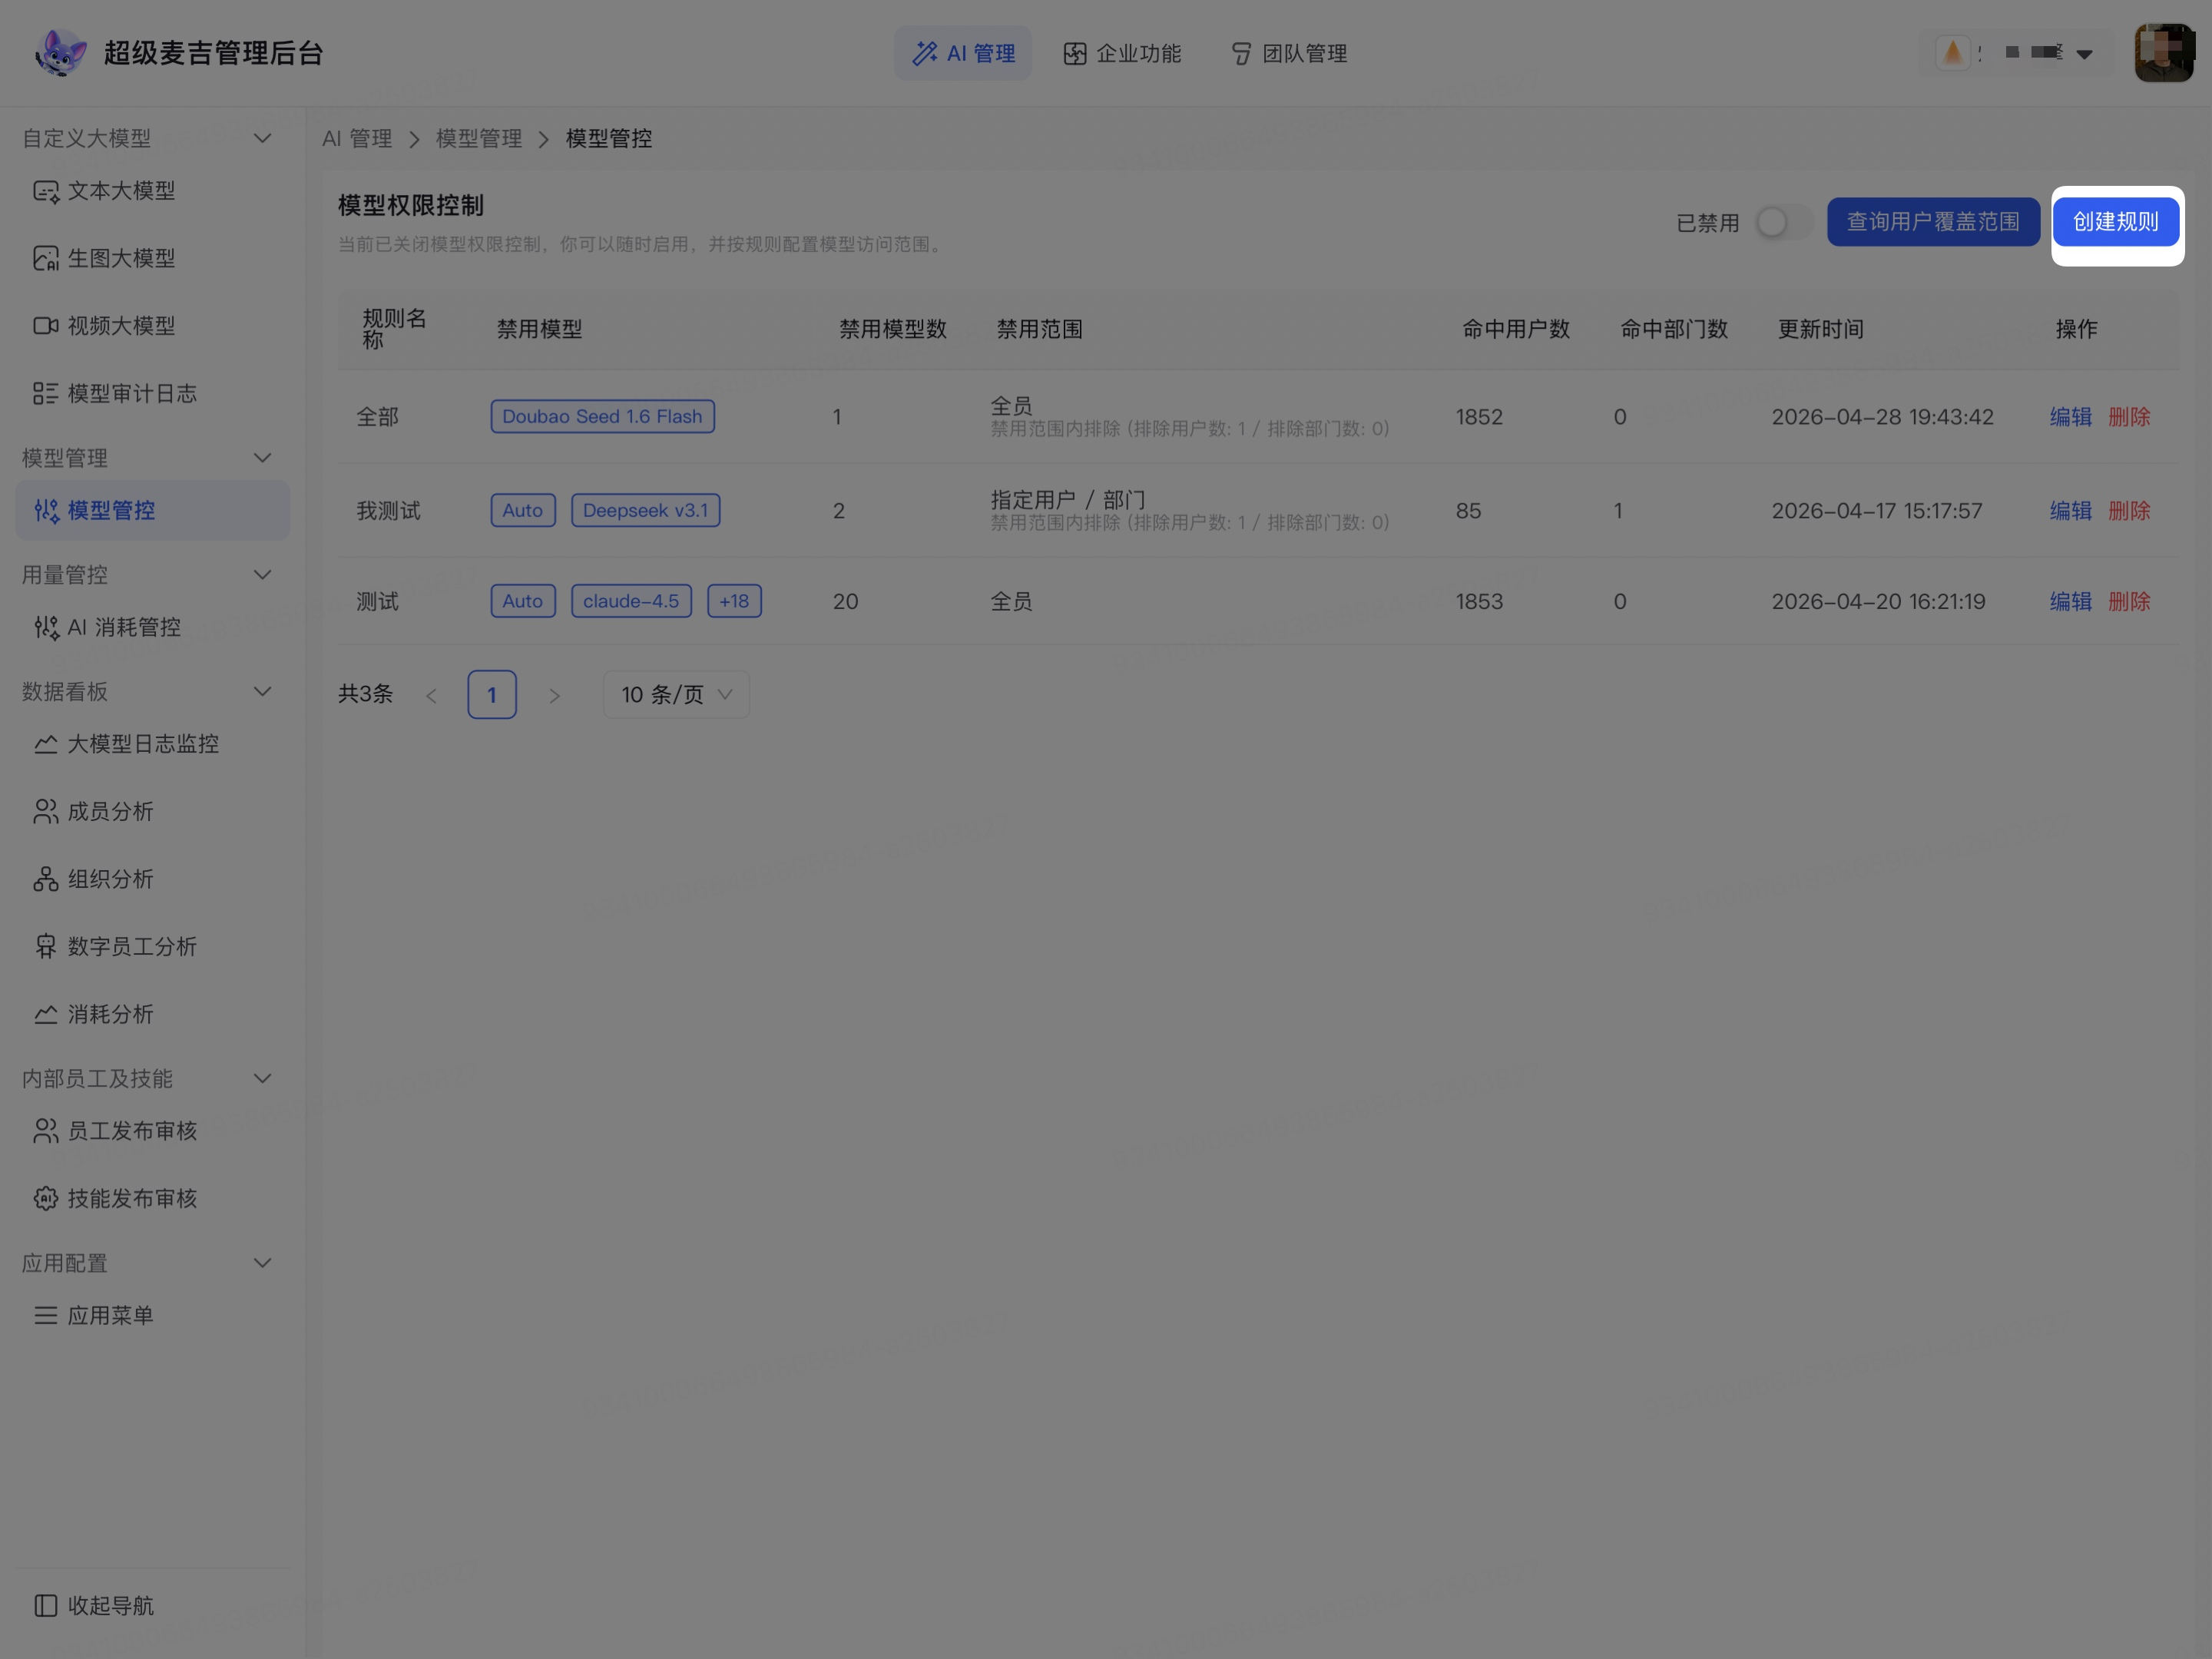Open 模型审计日志 list icon
Screen dimensions: 2212x1659
pyautogui.click(x=46, y=394)
